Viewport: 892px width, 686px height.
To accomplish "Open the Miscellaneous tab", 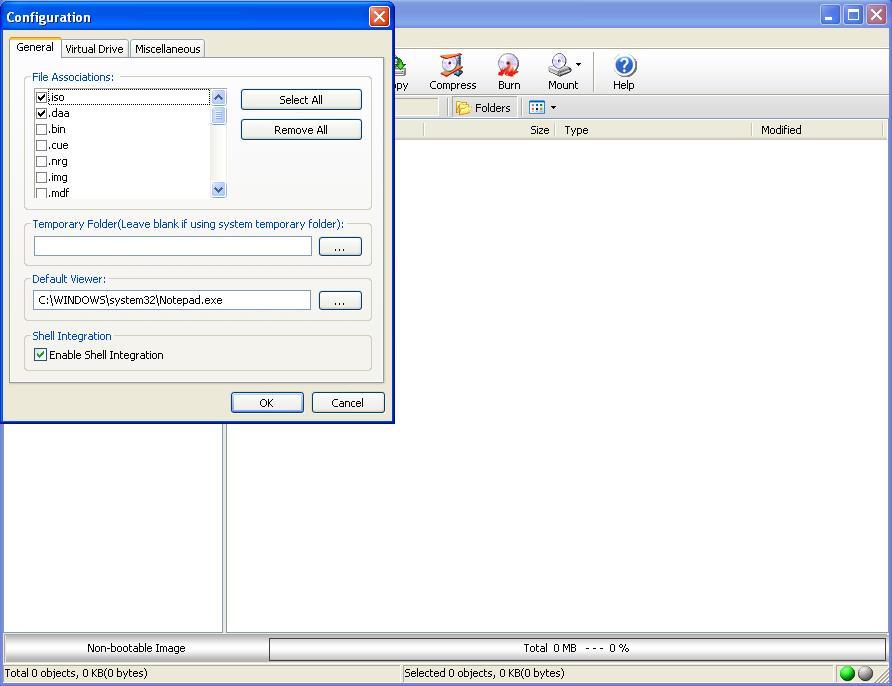I will point(166,48).
